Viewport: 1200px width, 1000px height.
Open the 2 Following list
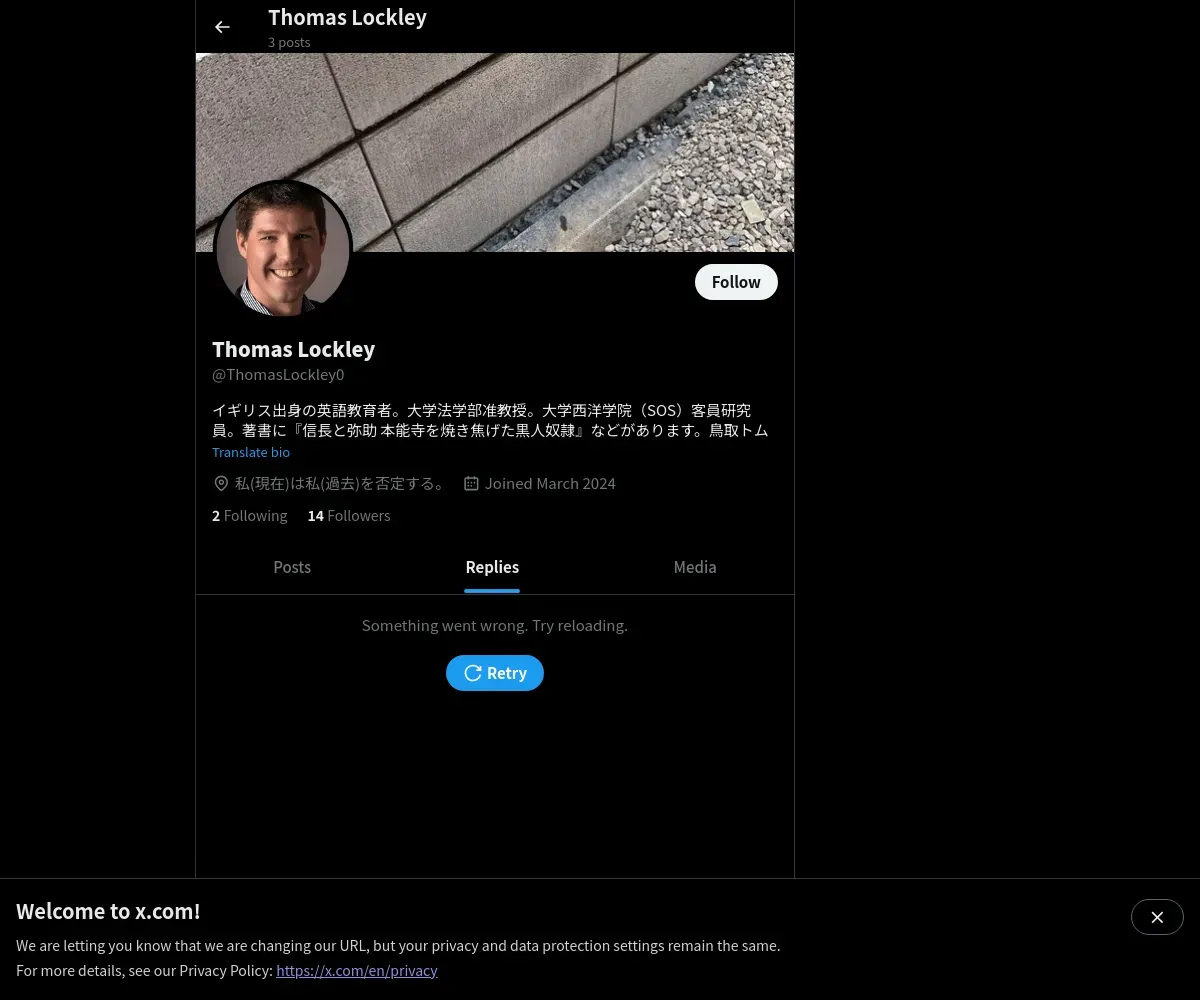pos(249,516)
